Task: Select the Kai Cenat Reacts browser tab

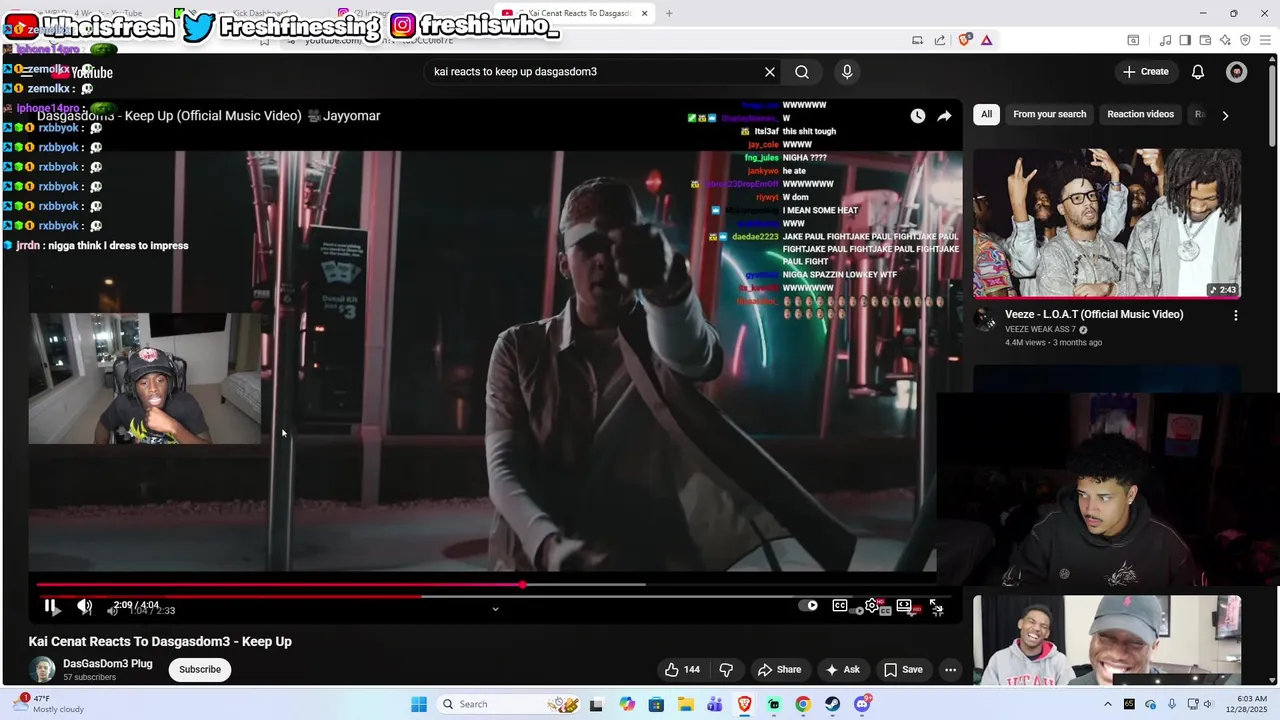Action: [x=574, y=13]
